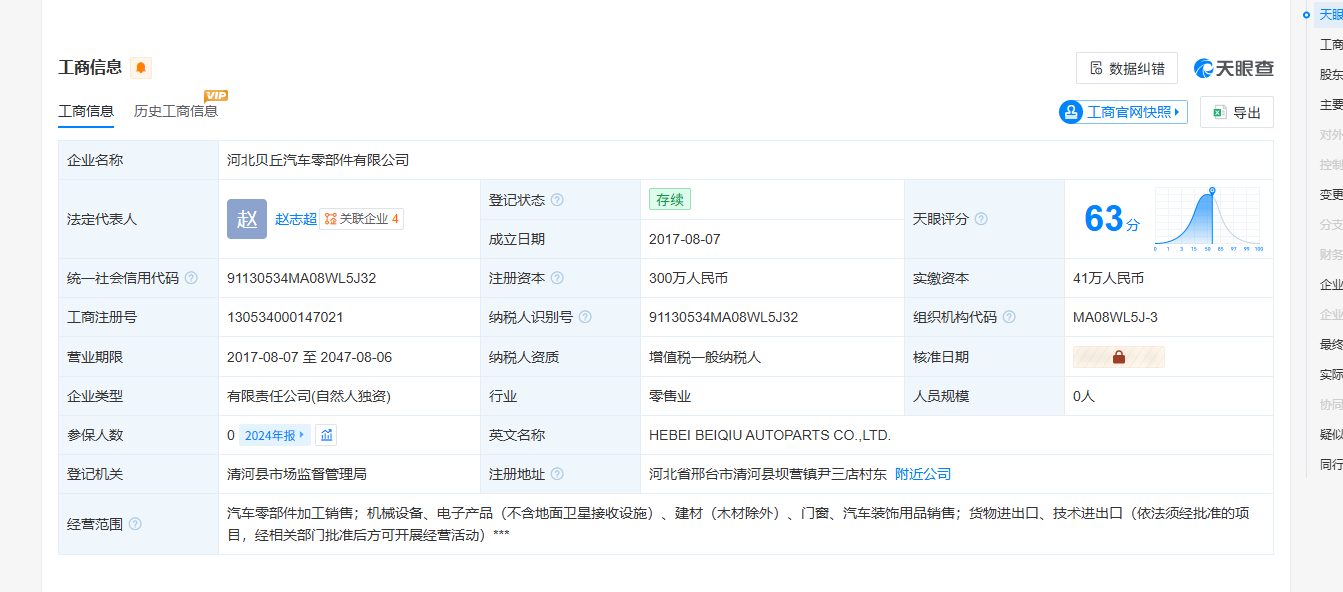Click the locked 核准日期 value
The image size is (1343, 592).
pyautogui.click(x=1118, y=357)
